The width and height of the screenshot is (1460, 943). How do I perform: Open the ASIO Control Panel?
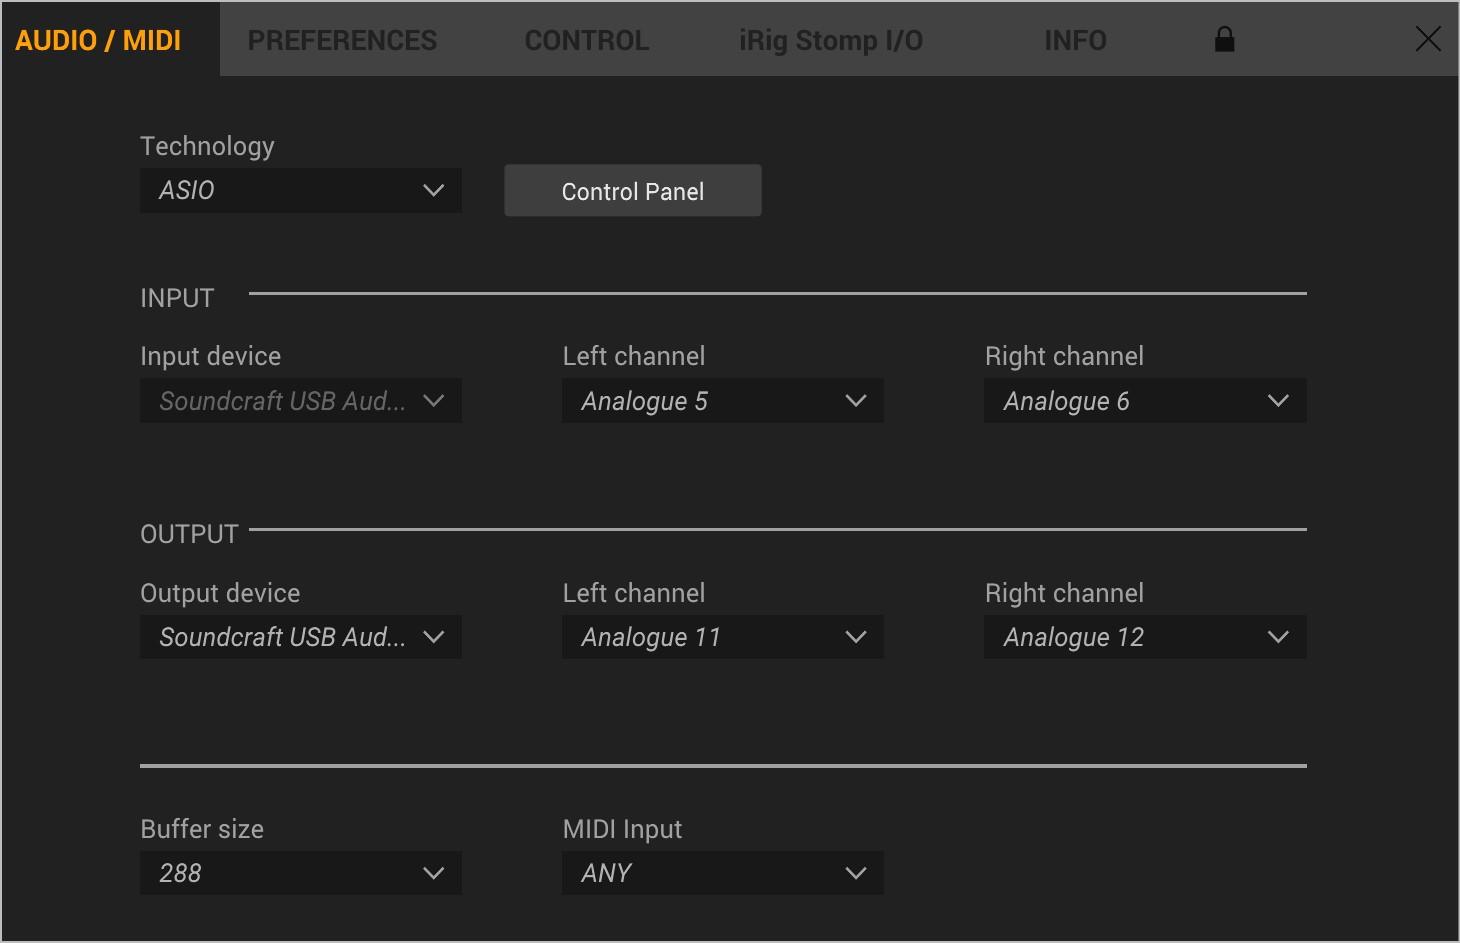click(632, 190)
